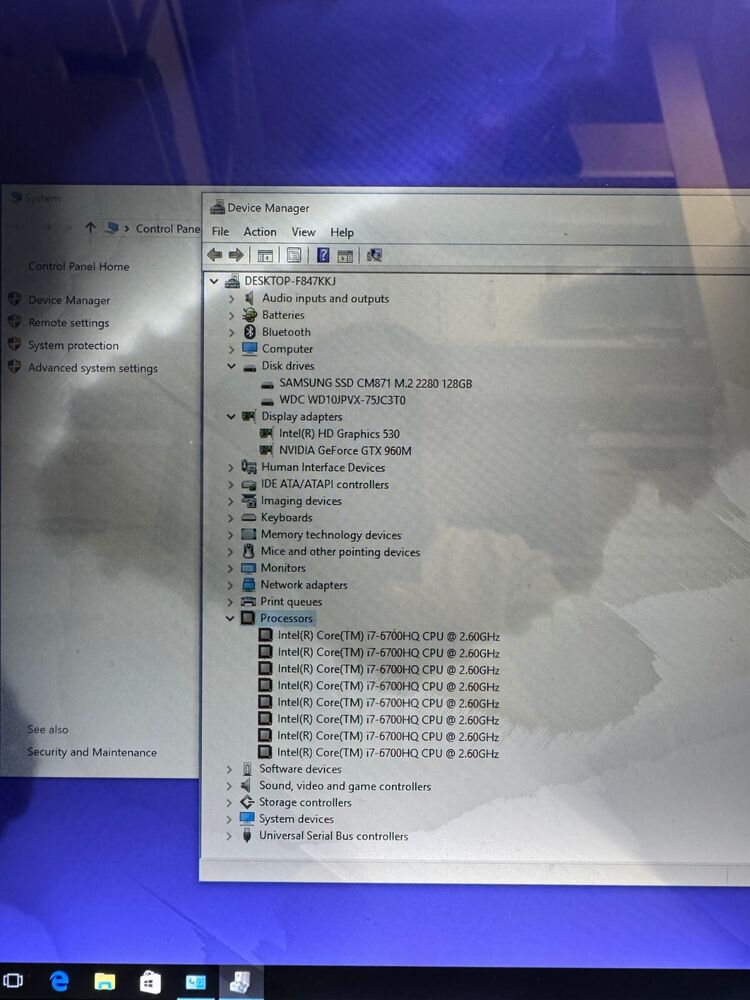Viewport: 750px width, 1000px height.
Task: Expand the Human Interface Devices category
Action: [231, 467]
